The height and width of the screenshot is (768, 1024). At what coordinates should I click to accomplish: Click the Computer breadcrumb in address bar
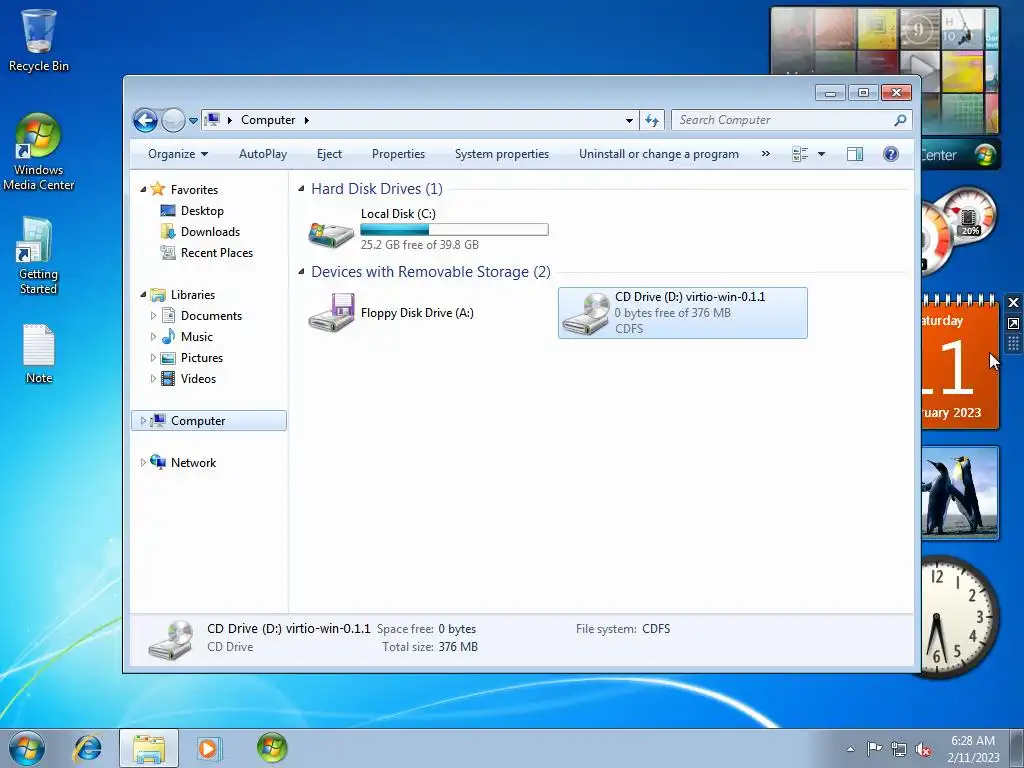(268, 120)
